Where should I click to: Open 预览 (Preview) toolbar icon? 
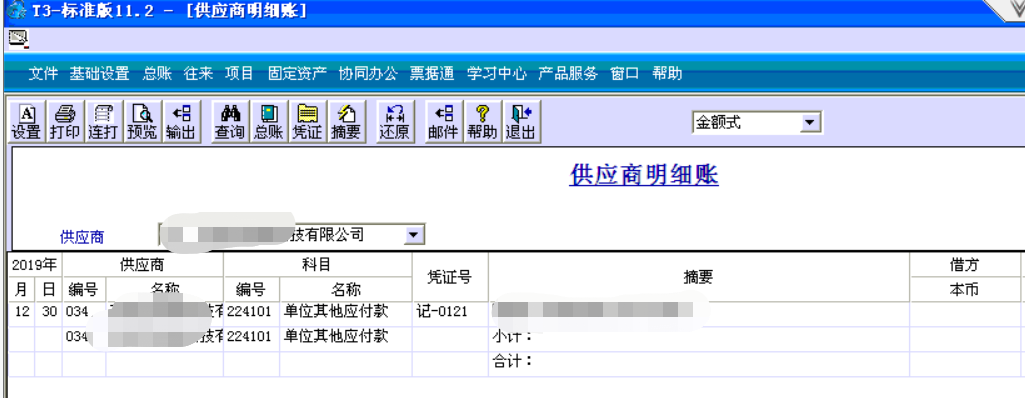pyautogui.click(x=142, y=122)
